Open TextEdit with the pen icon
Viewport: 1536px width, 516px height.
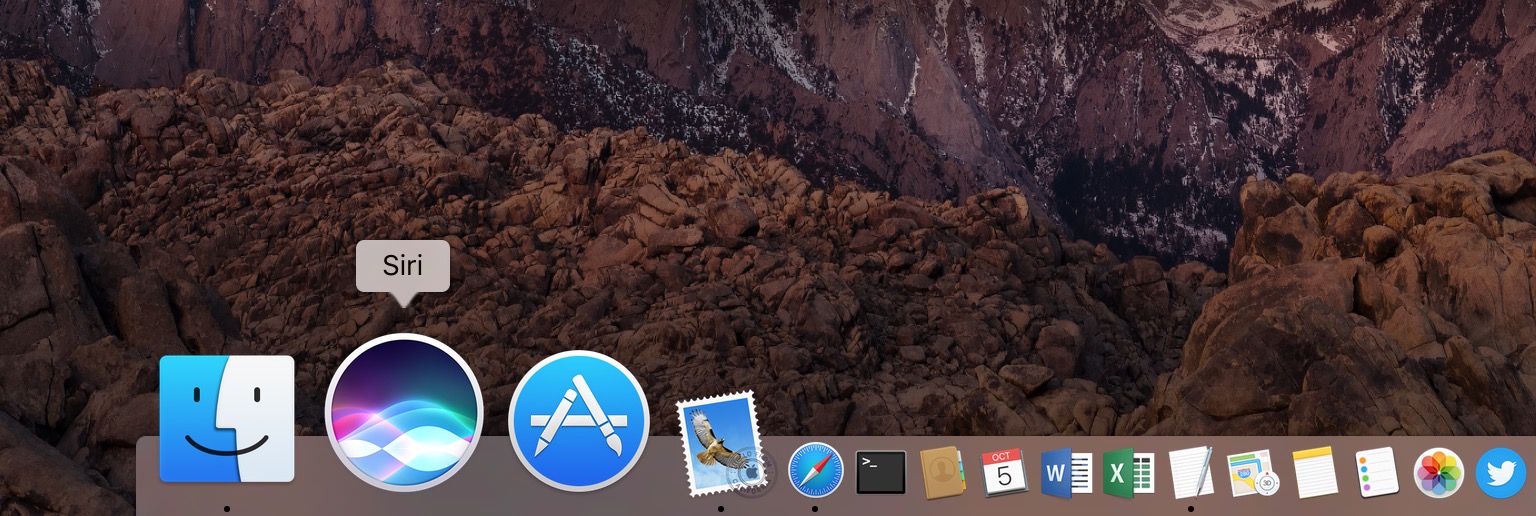(x=1190, y=472)
